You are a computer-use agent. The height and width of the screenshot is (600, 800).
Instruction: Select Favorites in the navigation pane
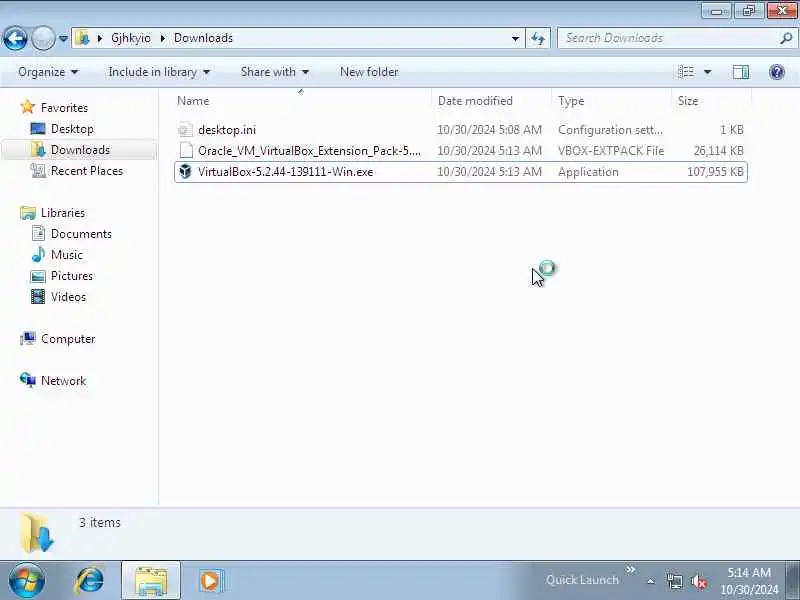tap(64, 108)
